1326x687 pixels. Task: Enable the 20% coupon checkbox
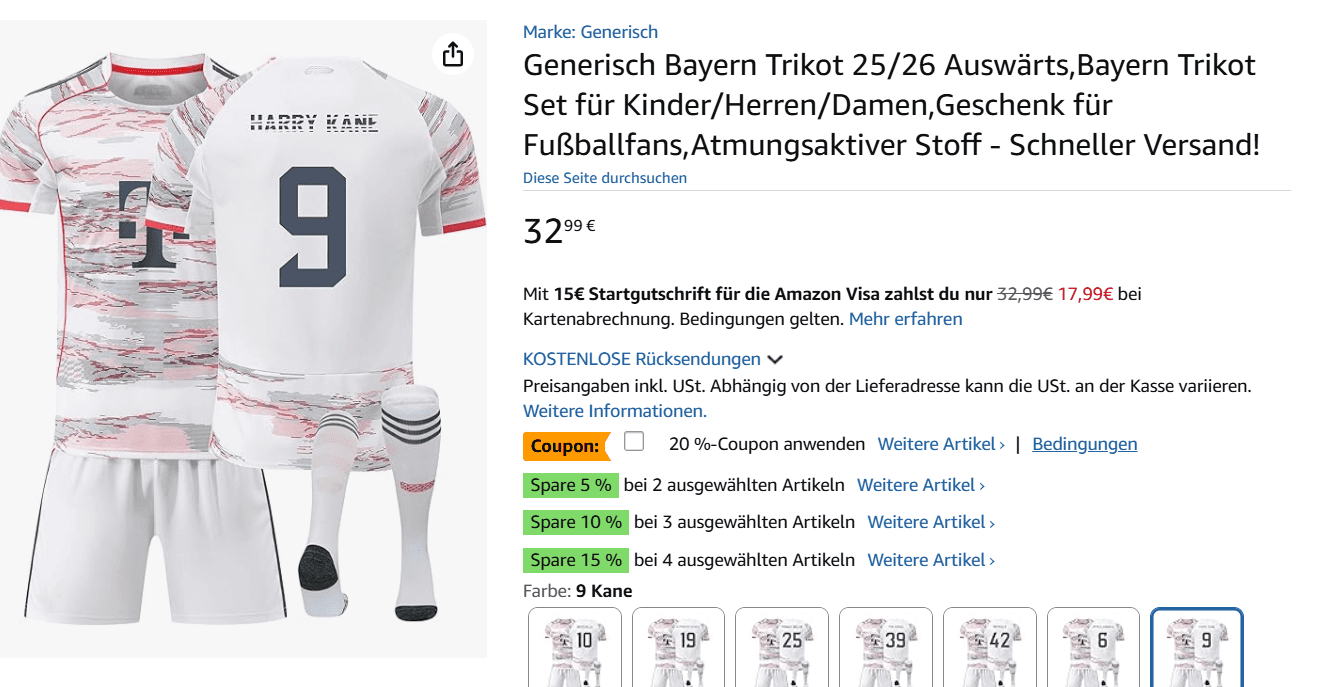[634, 439]
